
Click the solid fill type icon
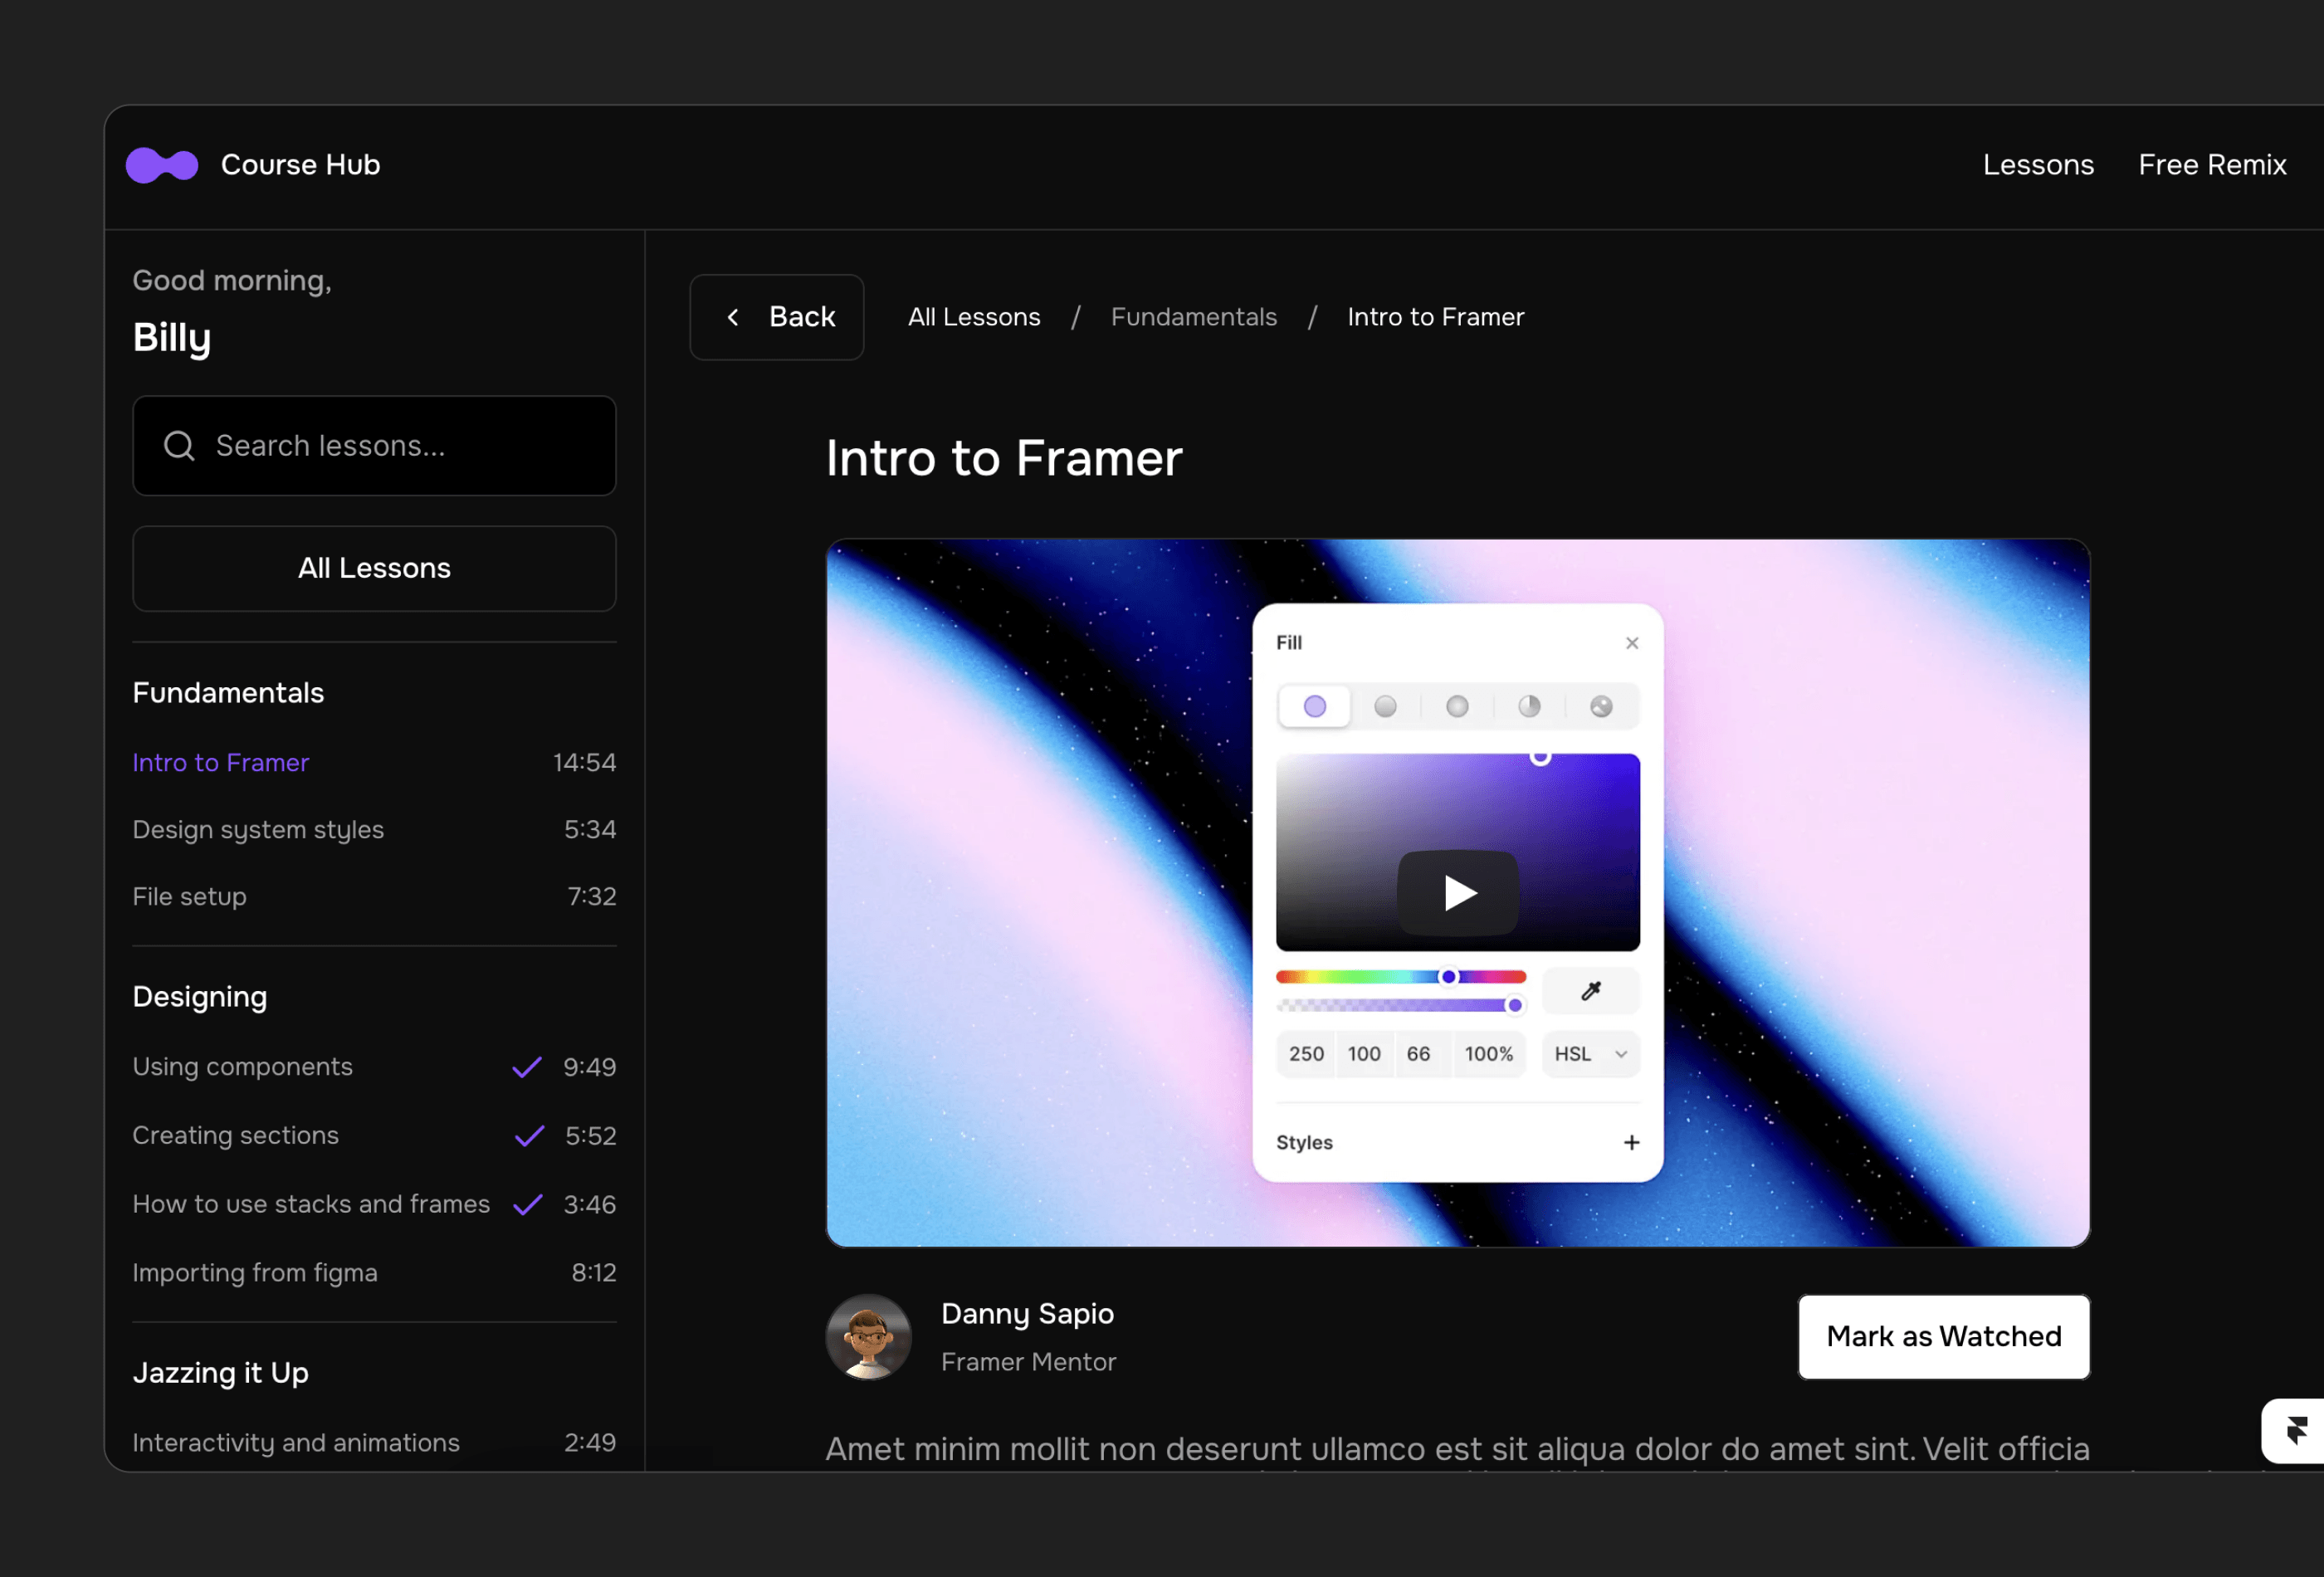[1314, 704]
